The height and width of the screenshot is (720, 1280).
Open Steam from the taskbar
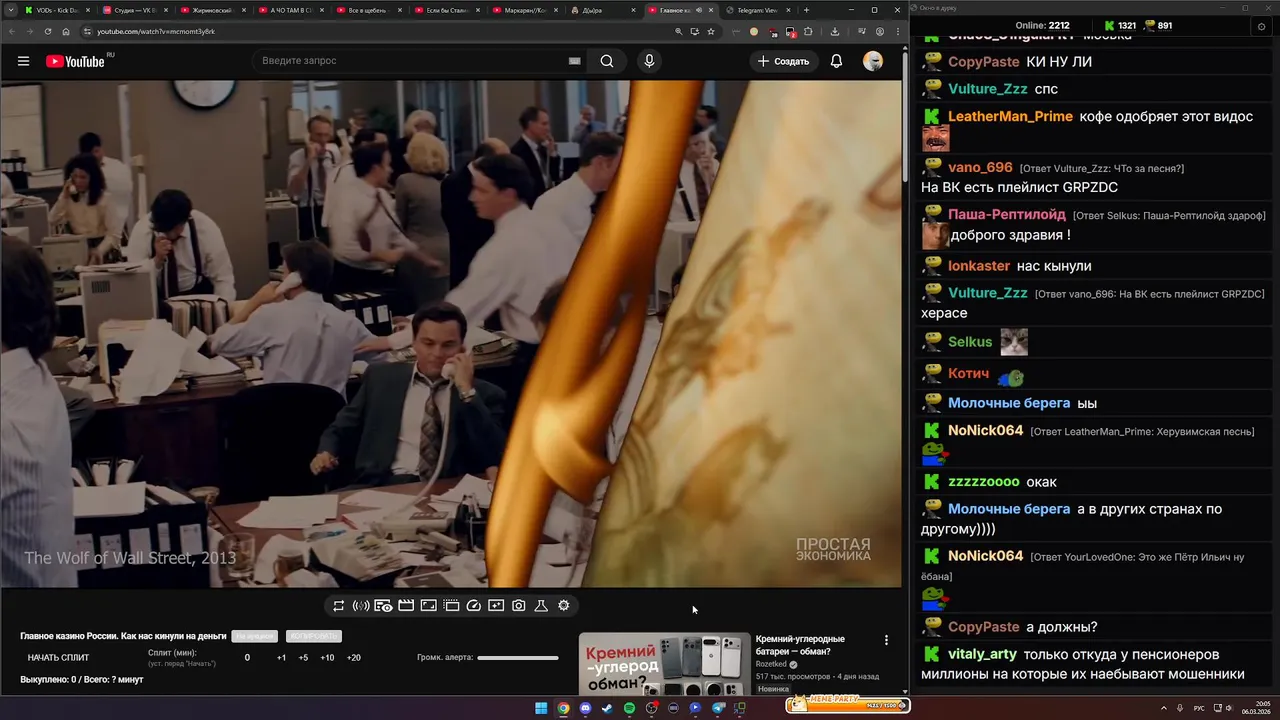[607, 708]
